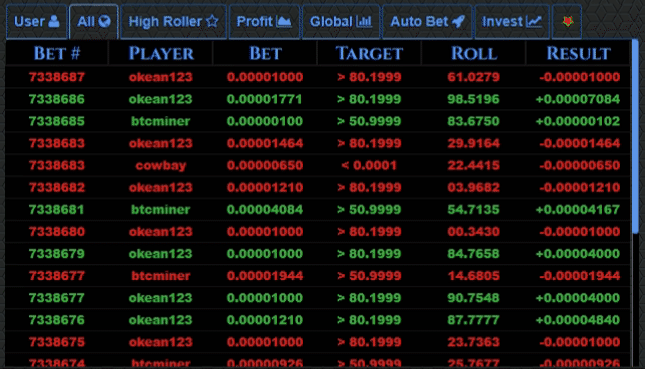The width and height of the screenshot is (645, 369).
Task: Click target value < 0.0001
Action: (x=369, y=165)
